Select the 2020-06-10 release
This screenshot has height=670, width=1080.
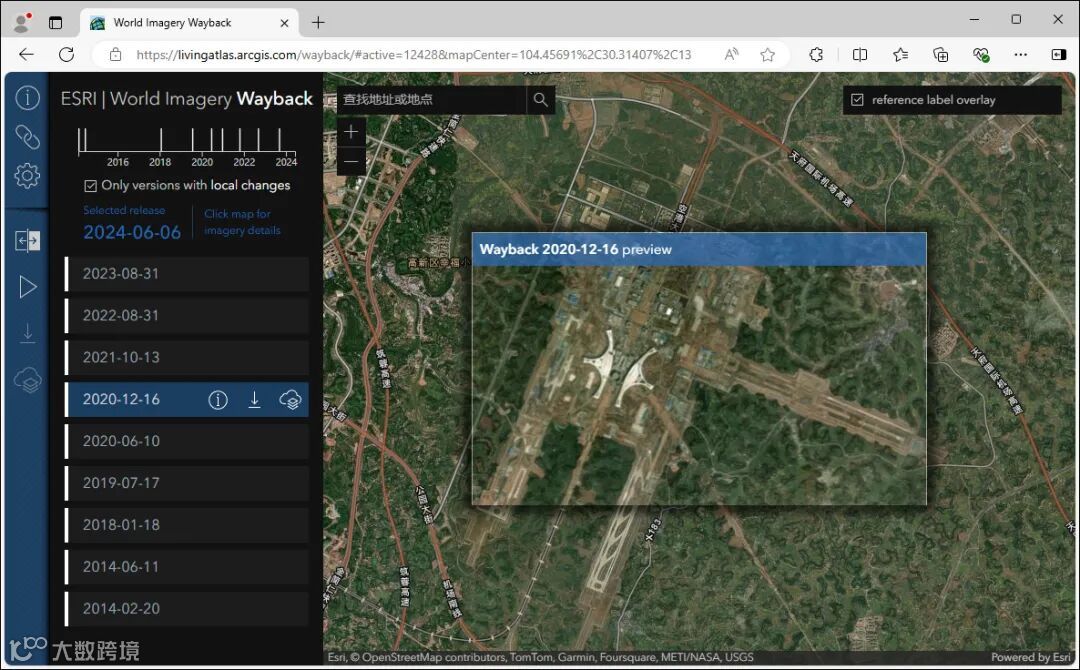click(x=187, y=441)
